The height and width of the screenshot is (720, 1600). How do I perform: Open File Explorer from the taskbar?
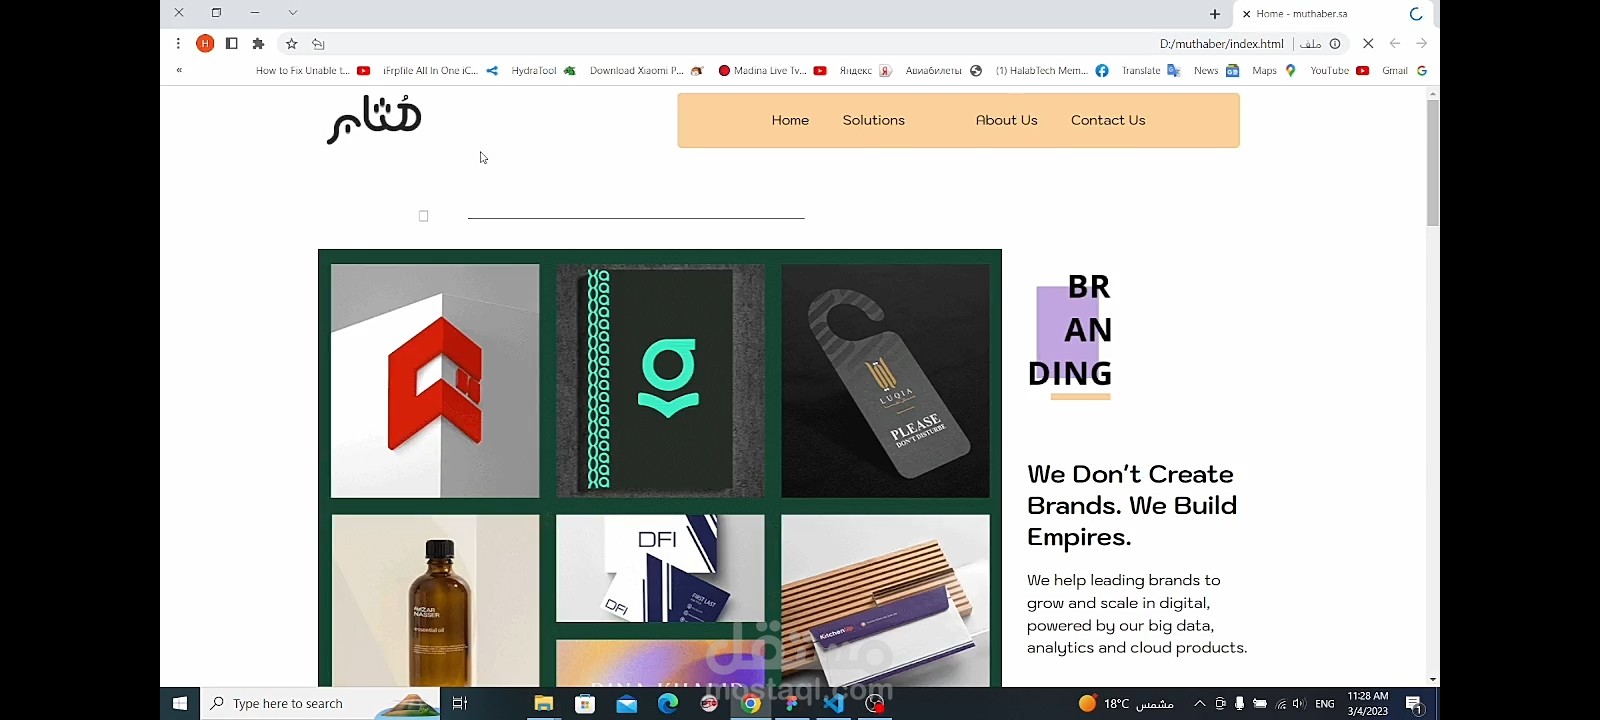pyautogui.click(x=543, y=704)
